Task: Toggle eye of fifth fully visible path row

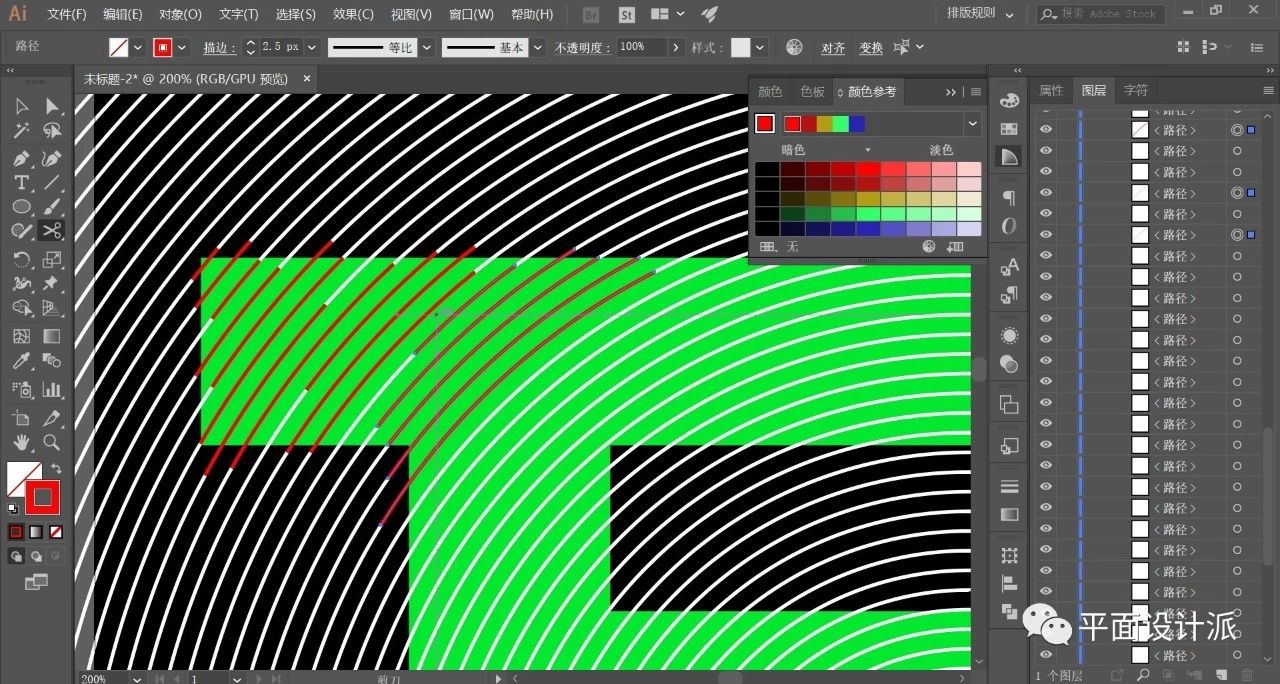Action: (1046, 214)
